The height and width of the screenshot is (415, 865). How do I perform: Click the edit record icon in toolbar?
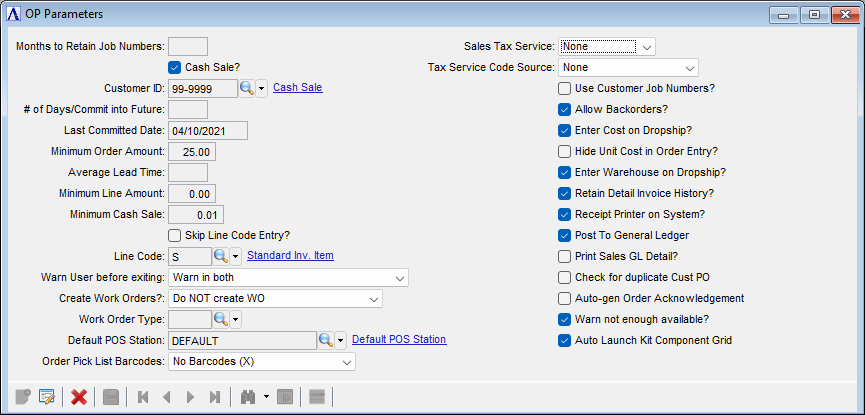pyautogui.click(x=46, y=397)
